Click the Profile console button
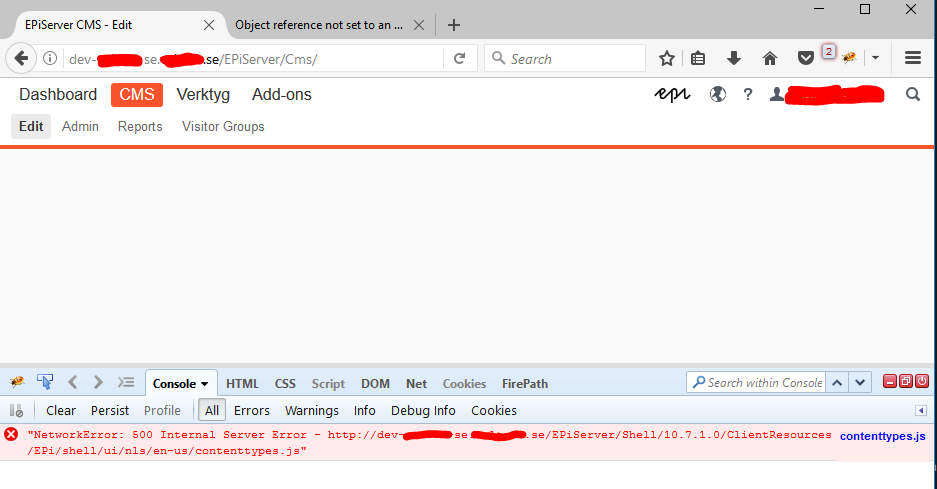Viewport: 937px width, 489px height. (162, 411)
